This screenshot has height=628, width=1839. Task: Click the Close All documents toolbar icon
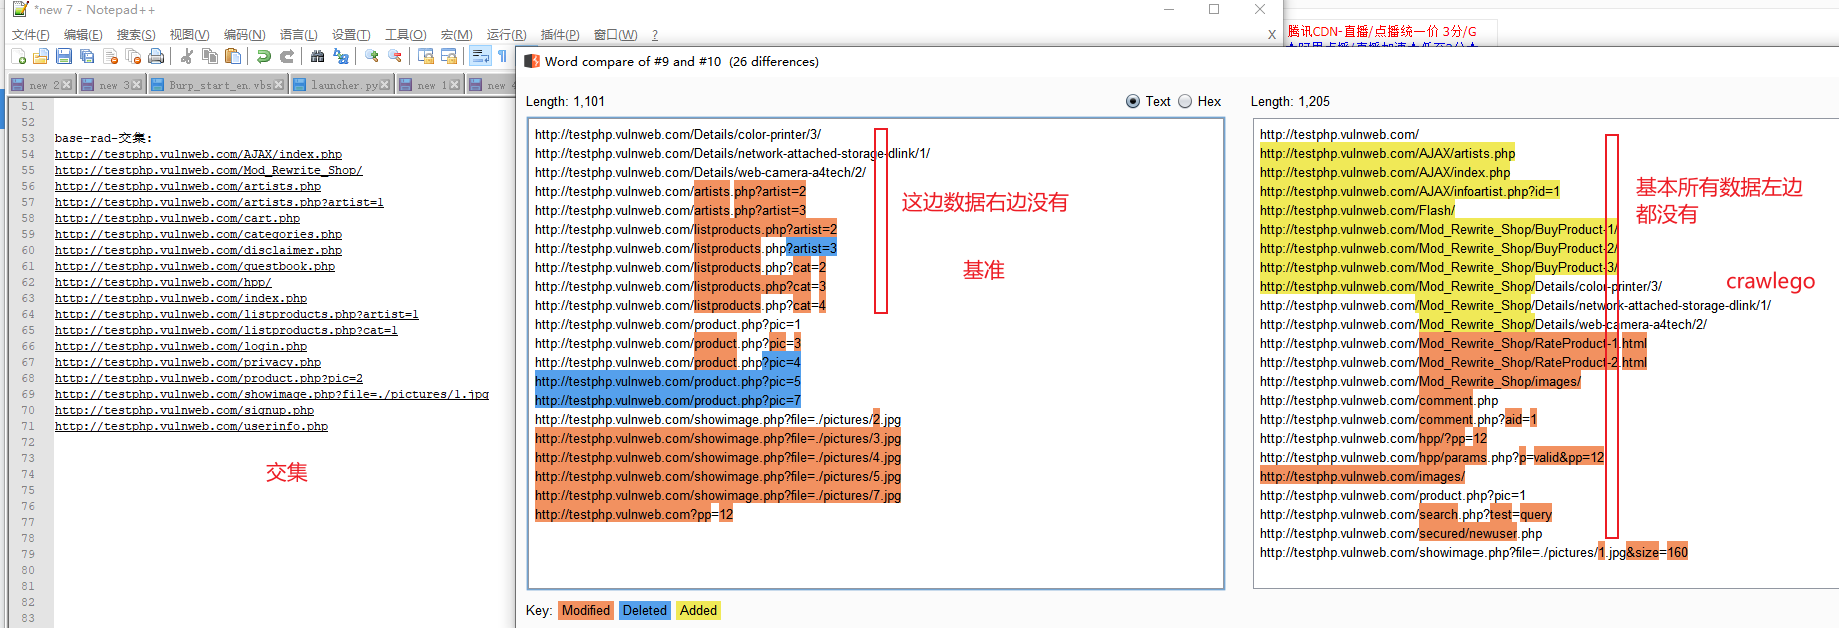[x=133, y=56]
